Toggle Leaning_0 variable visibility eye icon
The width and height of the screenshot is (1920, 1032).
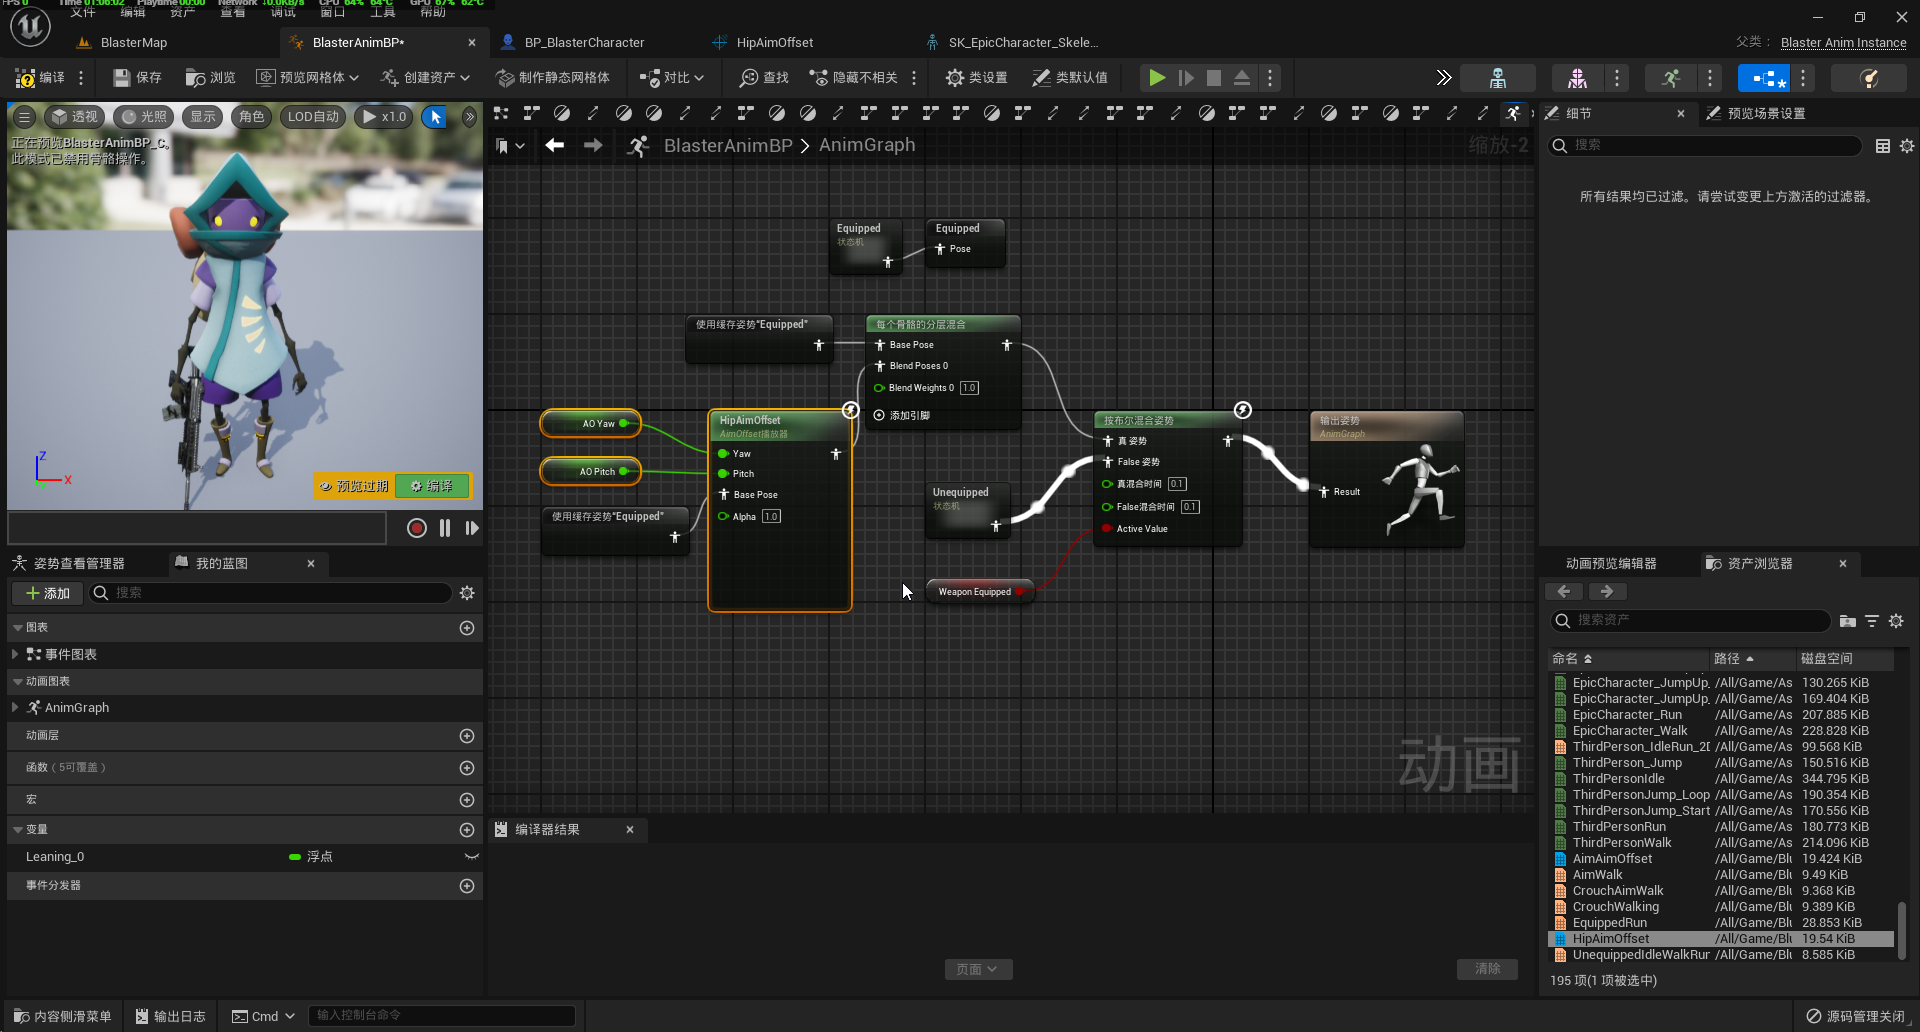pos(471,857)
